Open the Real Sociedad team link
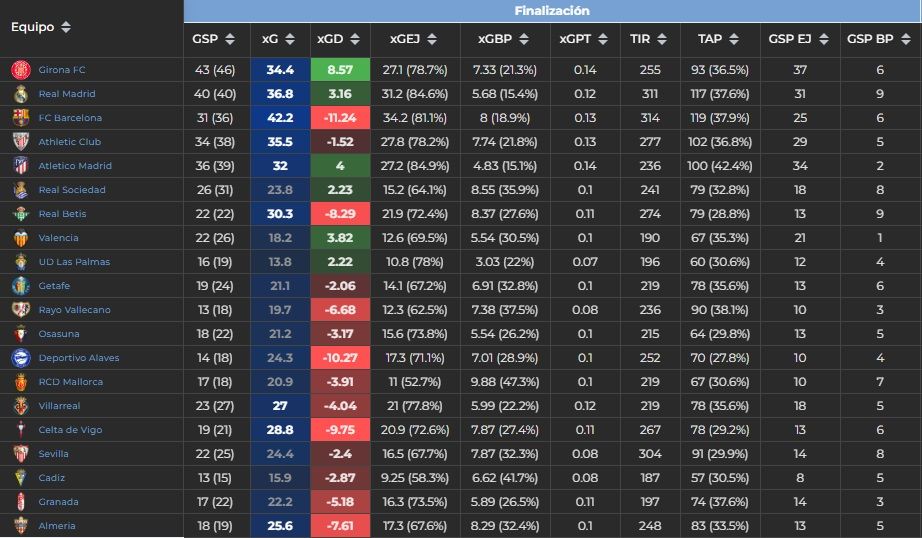This screenshot has height=538, width=922. pos(71,190)
